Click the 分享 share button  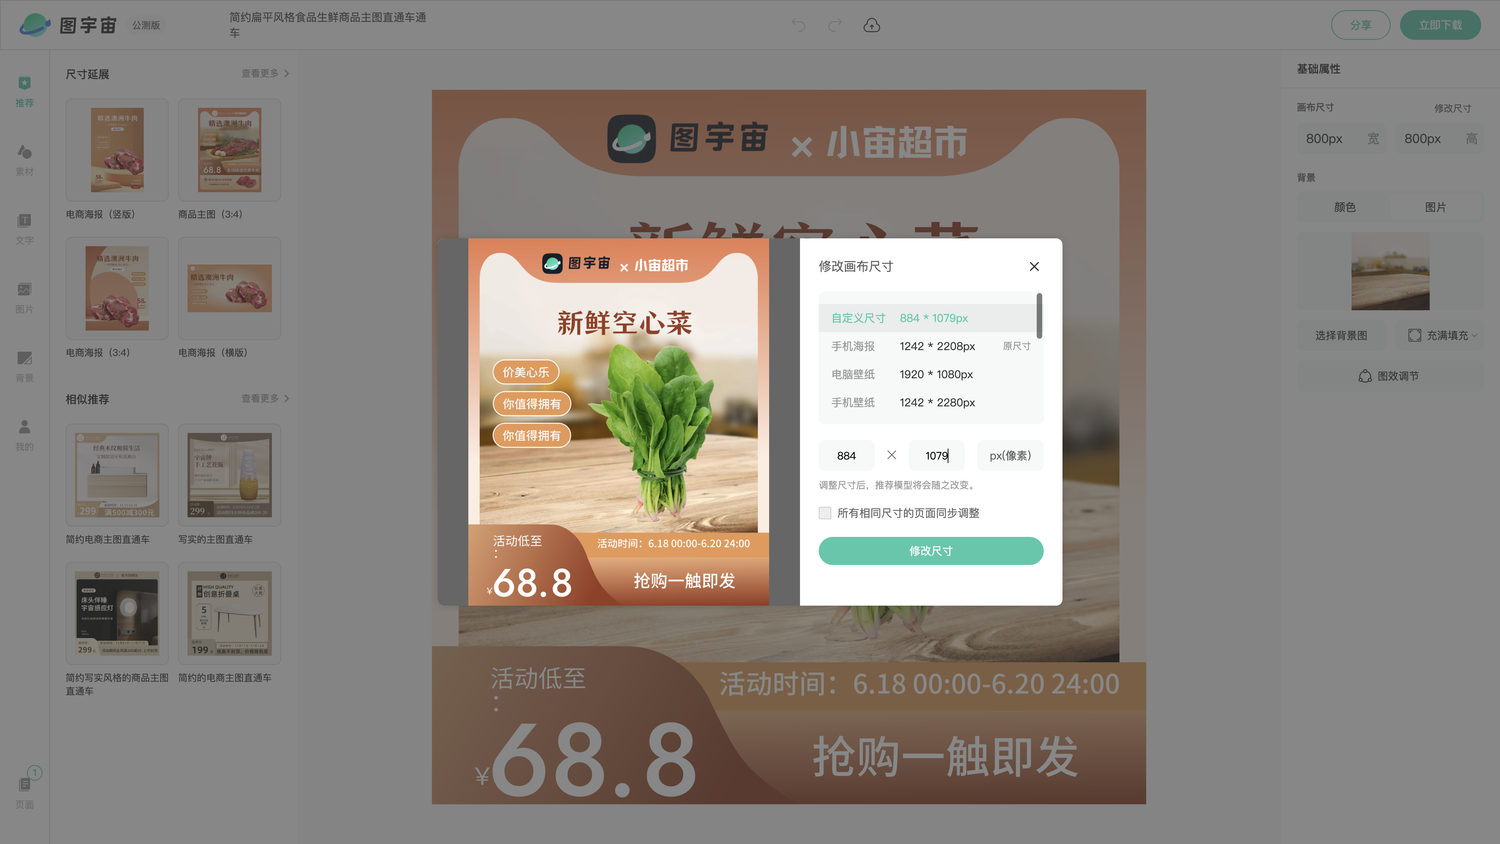[x=1360, y=25]
